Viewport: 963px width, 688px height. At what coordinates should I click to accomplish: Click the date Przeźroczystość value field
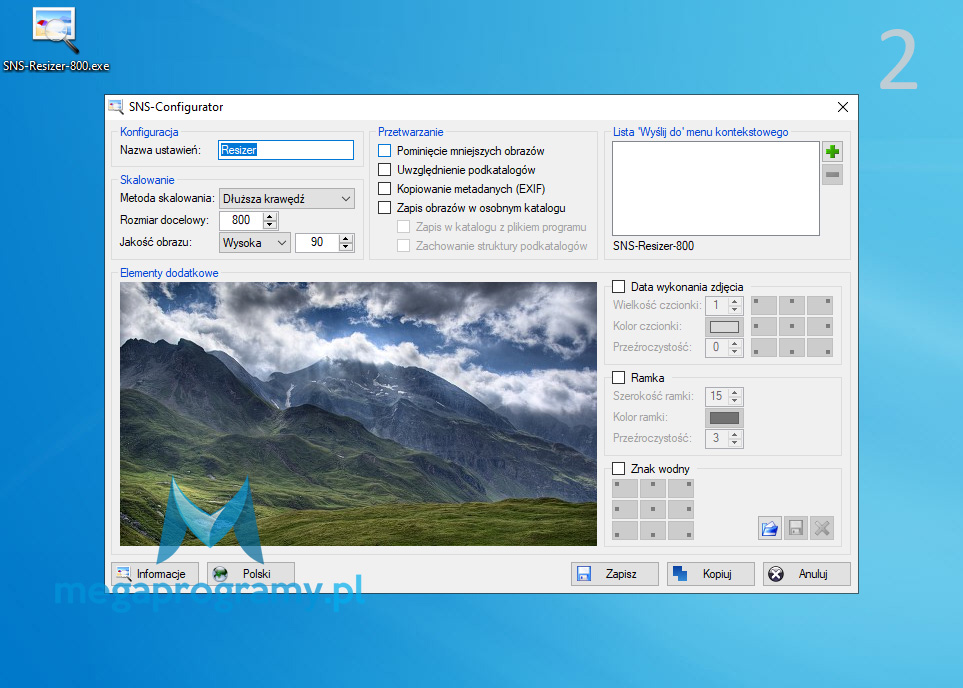(x=717, y=347)
